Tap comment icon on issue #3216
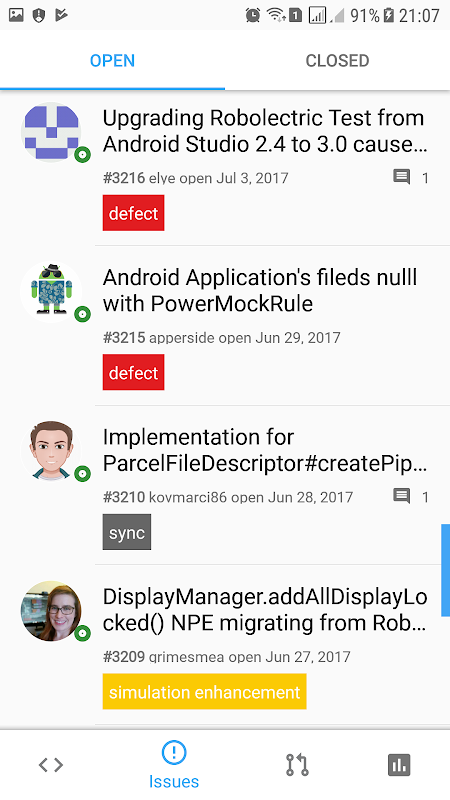This screenshot has width=450, height=800. (402, 178)
